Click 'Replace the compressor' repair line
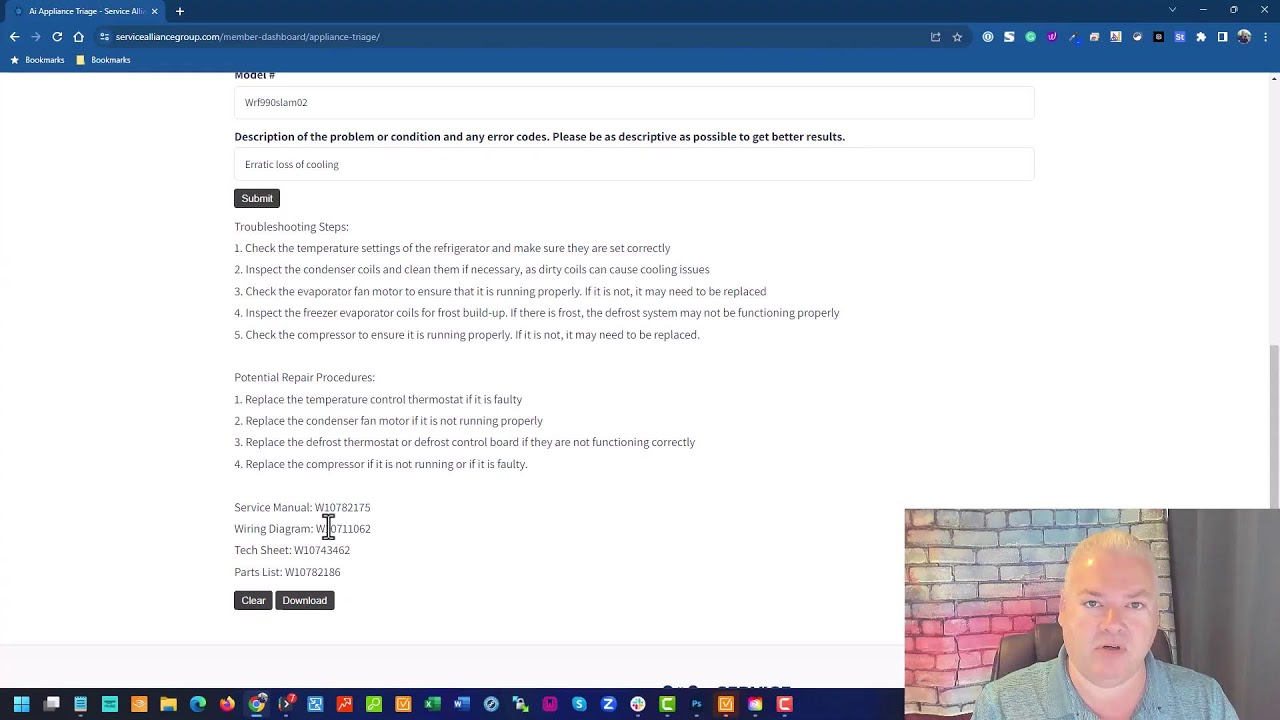This screenshot has height=720, width=1280. coord(381,464)
